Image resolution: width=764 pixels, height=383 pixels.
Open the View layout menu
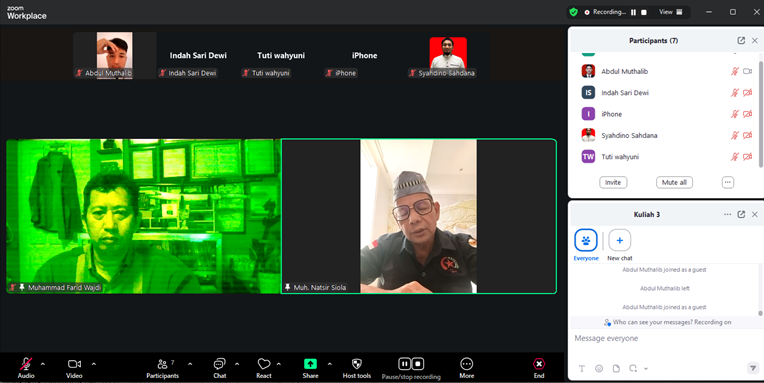coord(671,12)
